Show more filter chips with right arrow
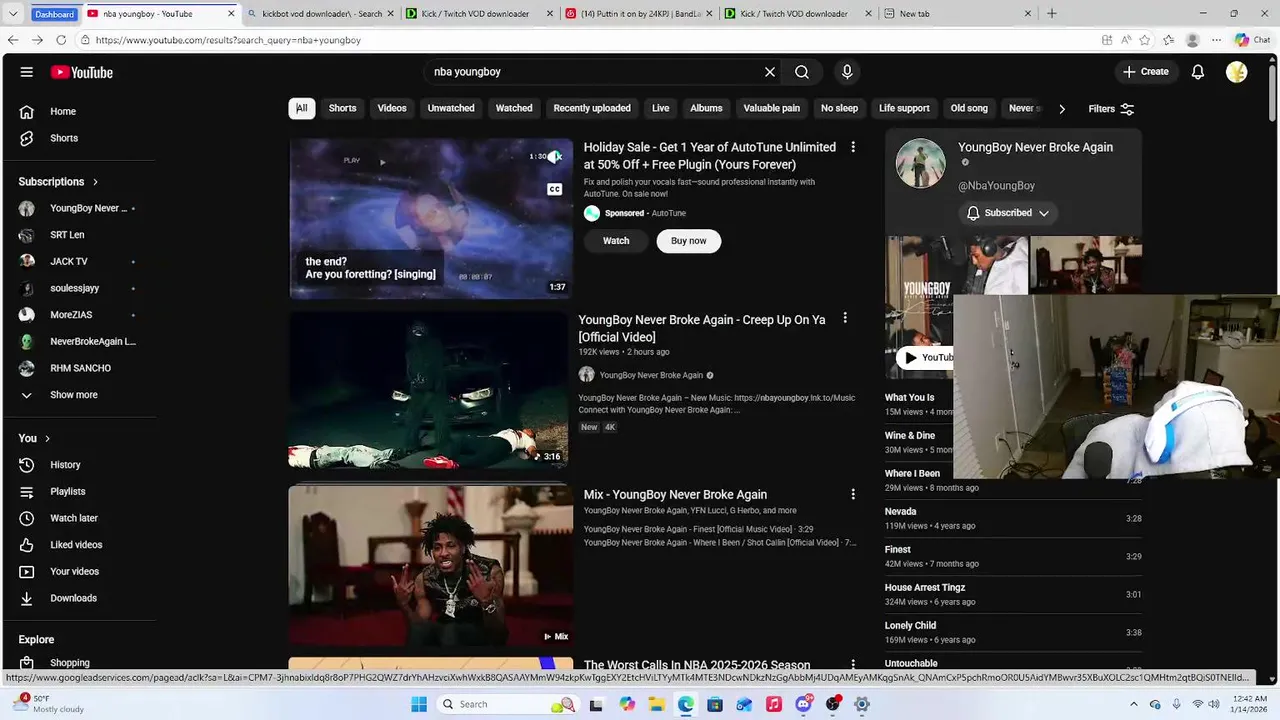 tap(1061, 109)
